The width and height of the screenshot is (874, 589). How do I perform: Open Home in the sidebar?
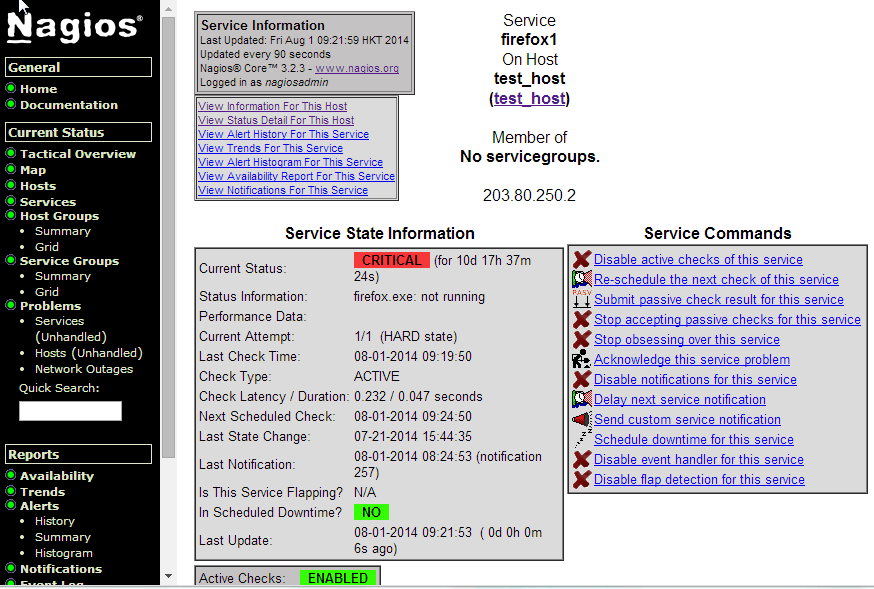click(x=38, y=89)
